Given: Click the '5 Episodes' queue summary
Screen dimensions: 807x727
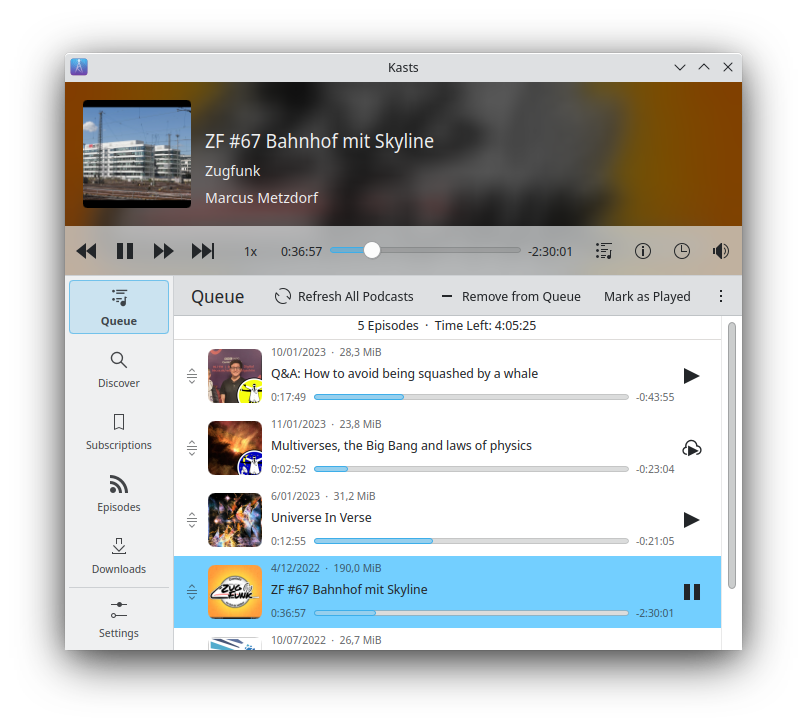Looking at the screenshot, I should tap(388, 326).
